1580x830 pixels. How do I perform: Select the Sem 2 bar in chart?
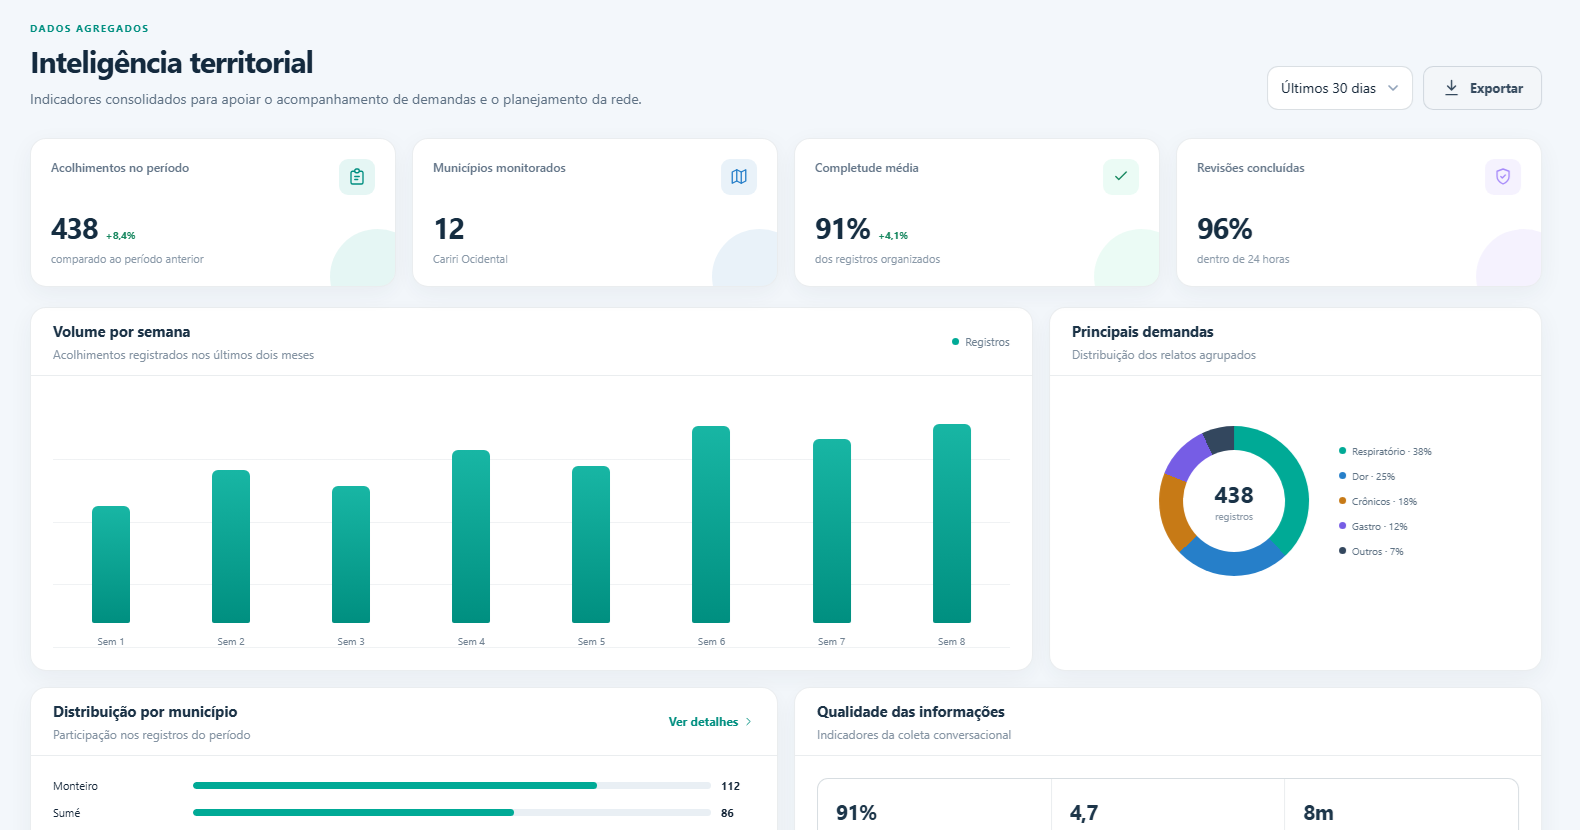(231, 547)
